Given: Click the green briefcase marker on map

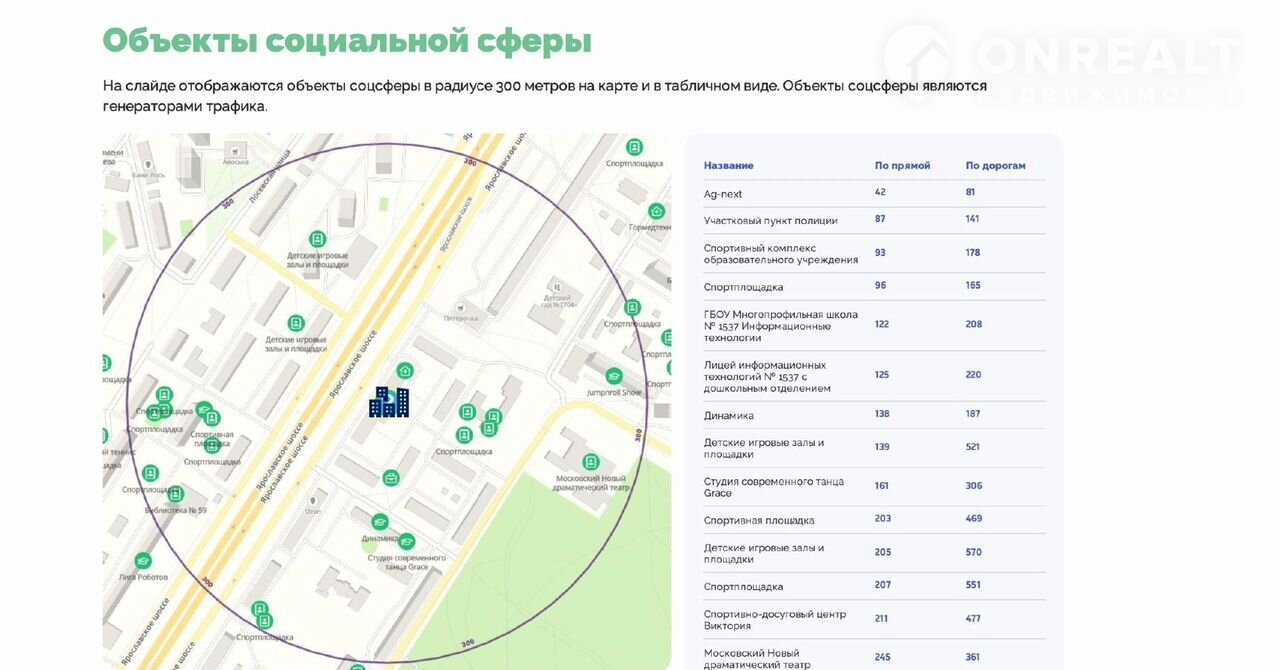Looking at the screenshot, I should point(391,478).
